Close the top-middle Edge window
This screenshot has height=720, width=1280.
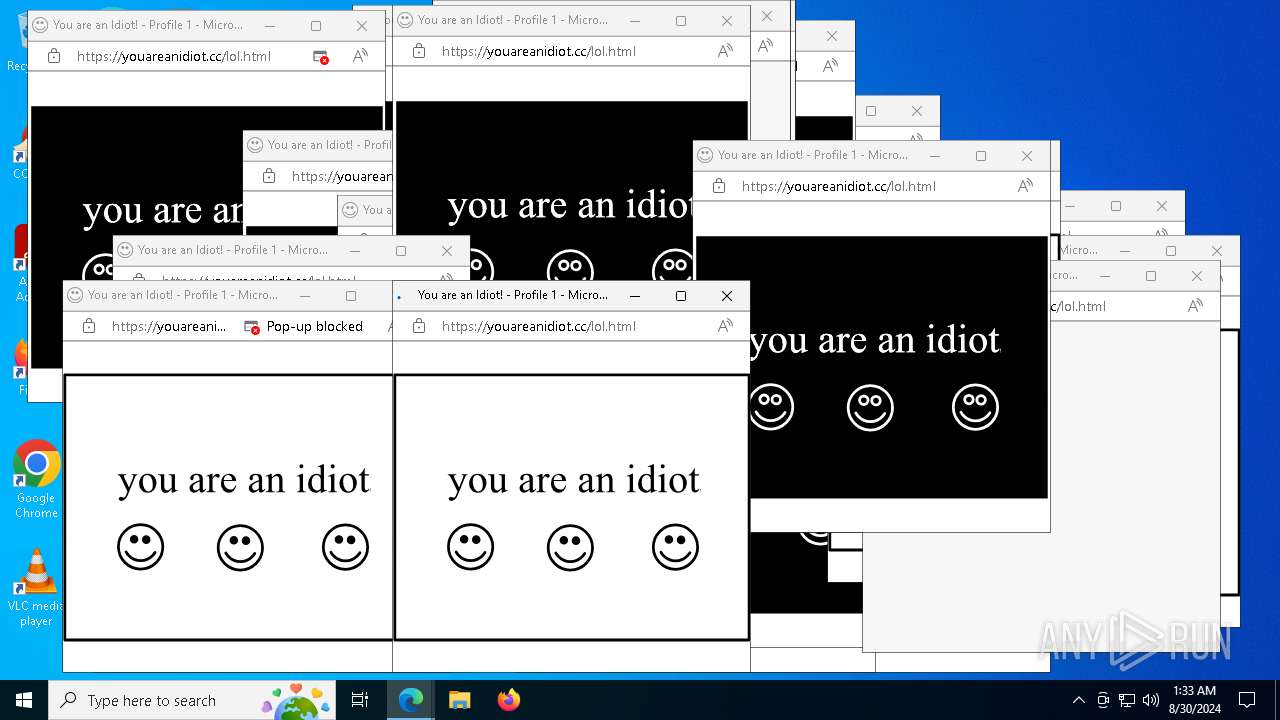pos(727,21)
